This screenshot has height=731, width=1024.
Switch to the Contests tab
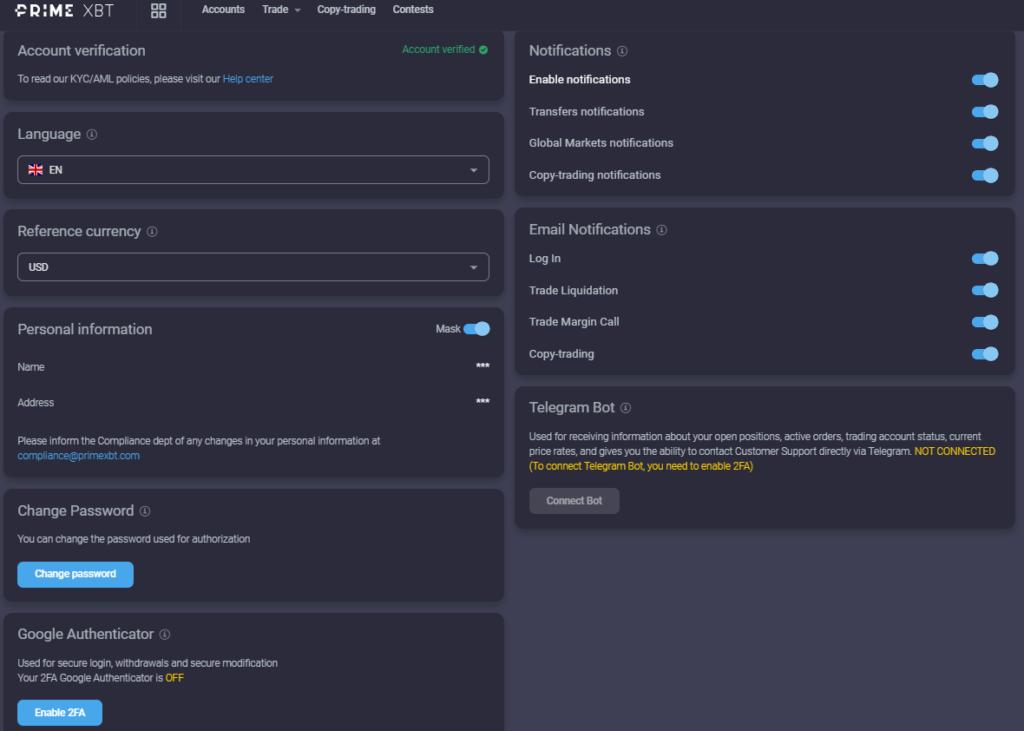pos(412,10)
